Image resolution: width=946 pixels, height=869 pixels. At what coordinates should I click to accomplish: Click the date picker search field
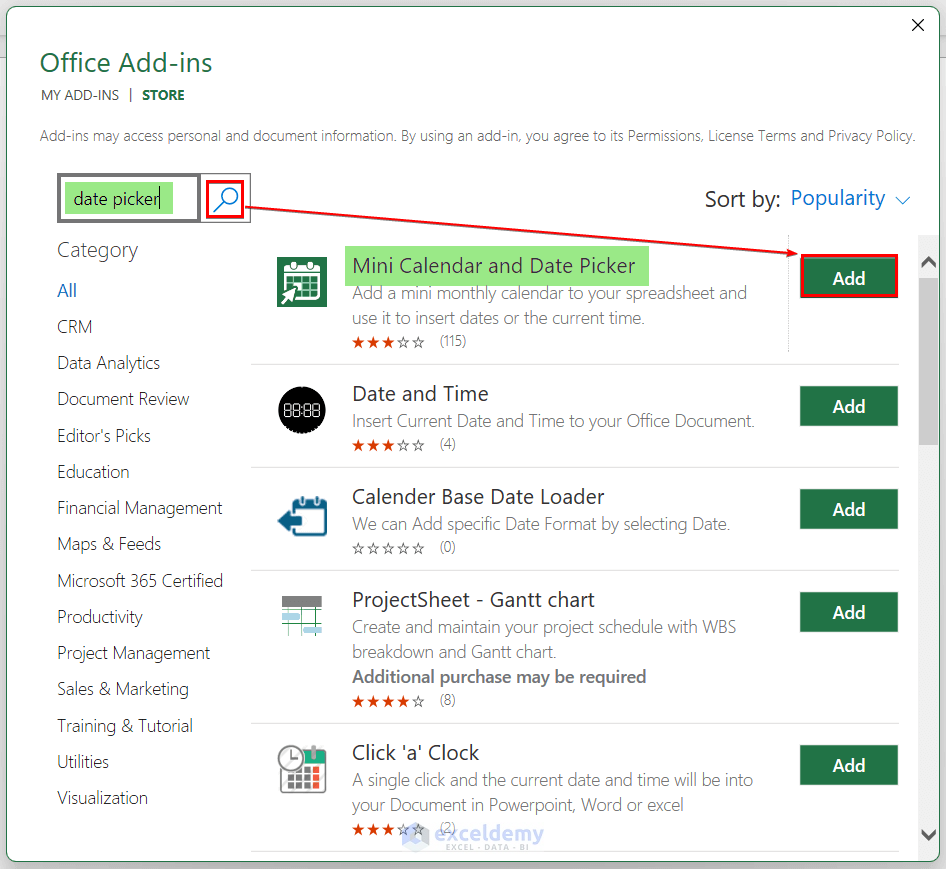(x=129, y=199)
